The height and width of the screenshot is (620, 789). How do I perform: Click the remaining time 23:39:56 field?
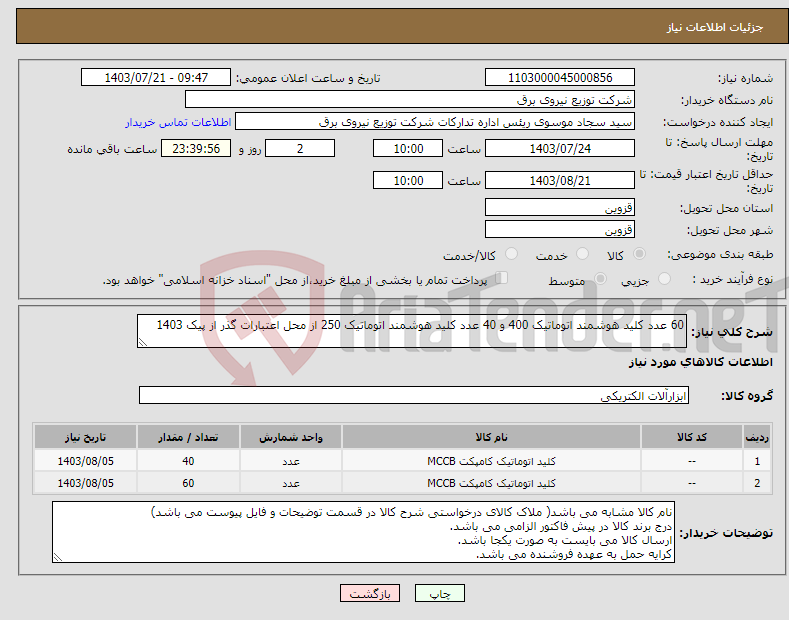[x=196, y=148]
